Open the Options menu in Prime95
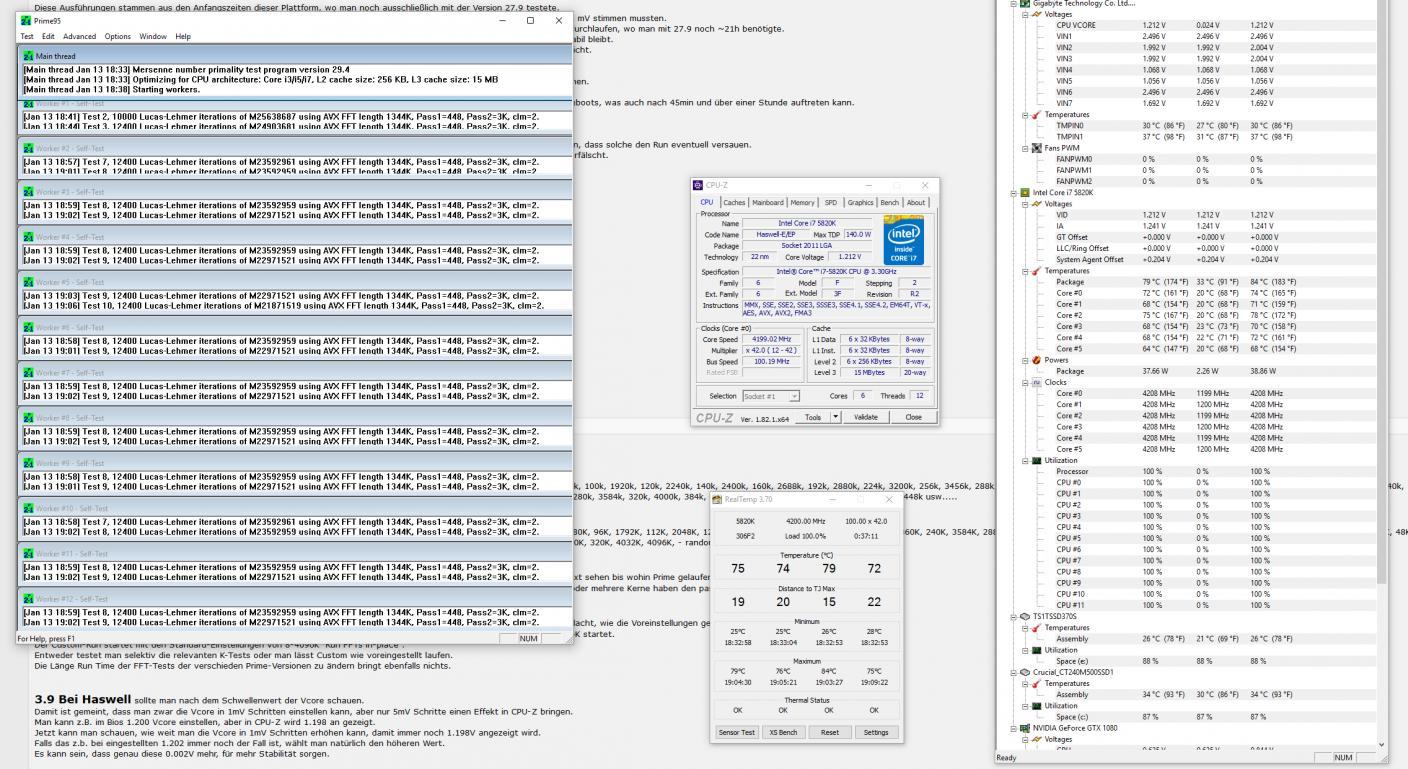1408x769 pixels. click(119, 36)
